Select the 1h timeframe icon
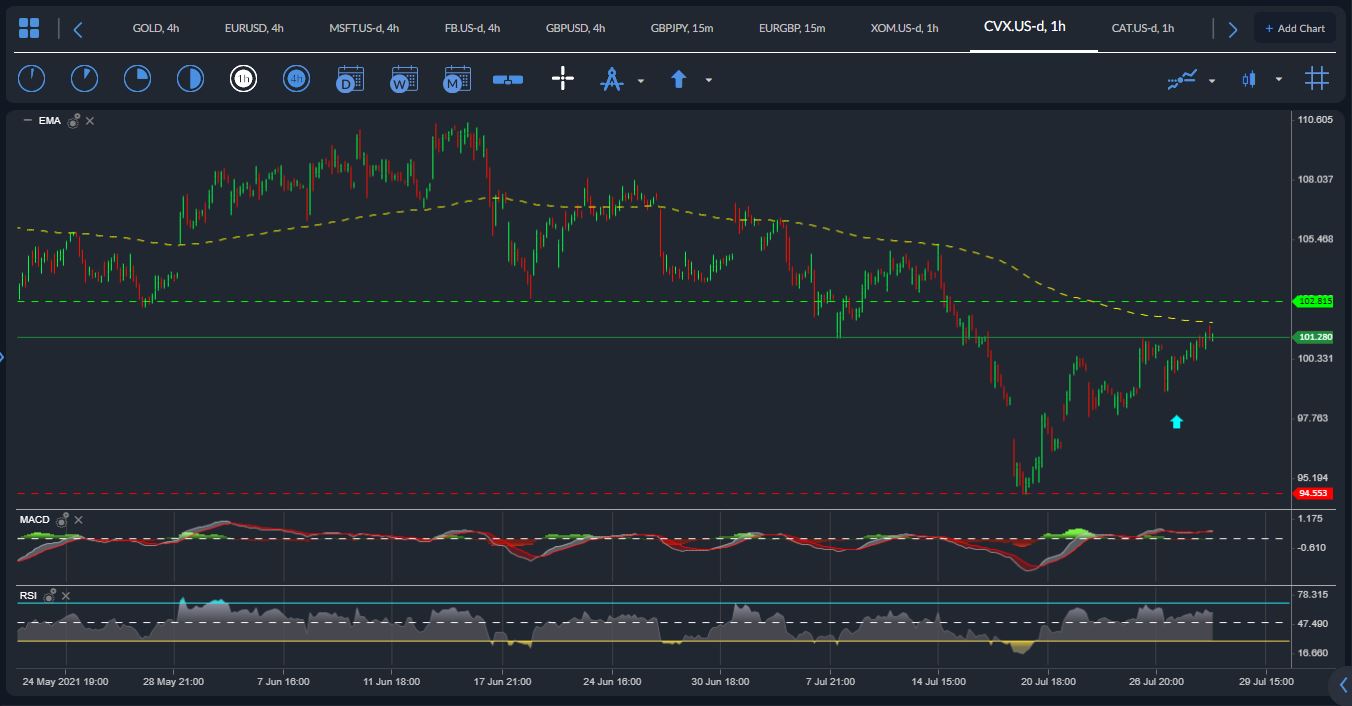 243,78
